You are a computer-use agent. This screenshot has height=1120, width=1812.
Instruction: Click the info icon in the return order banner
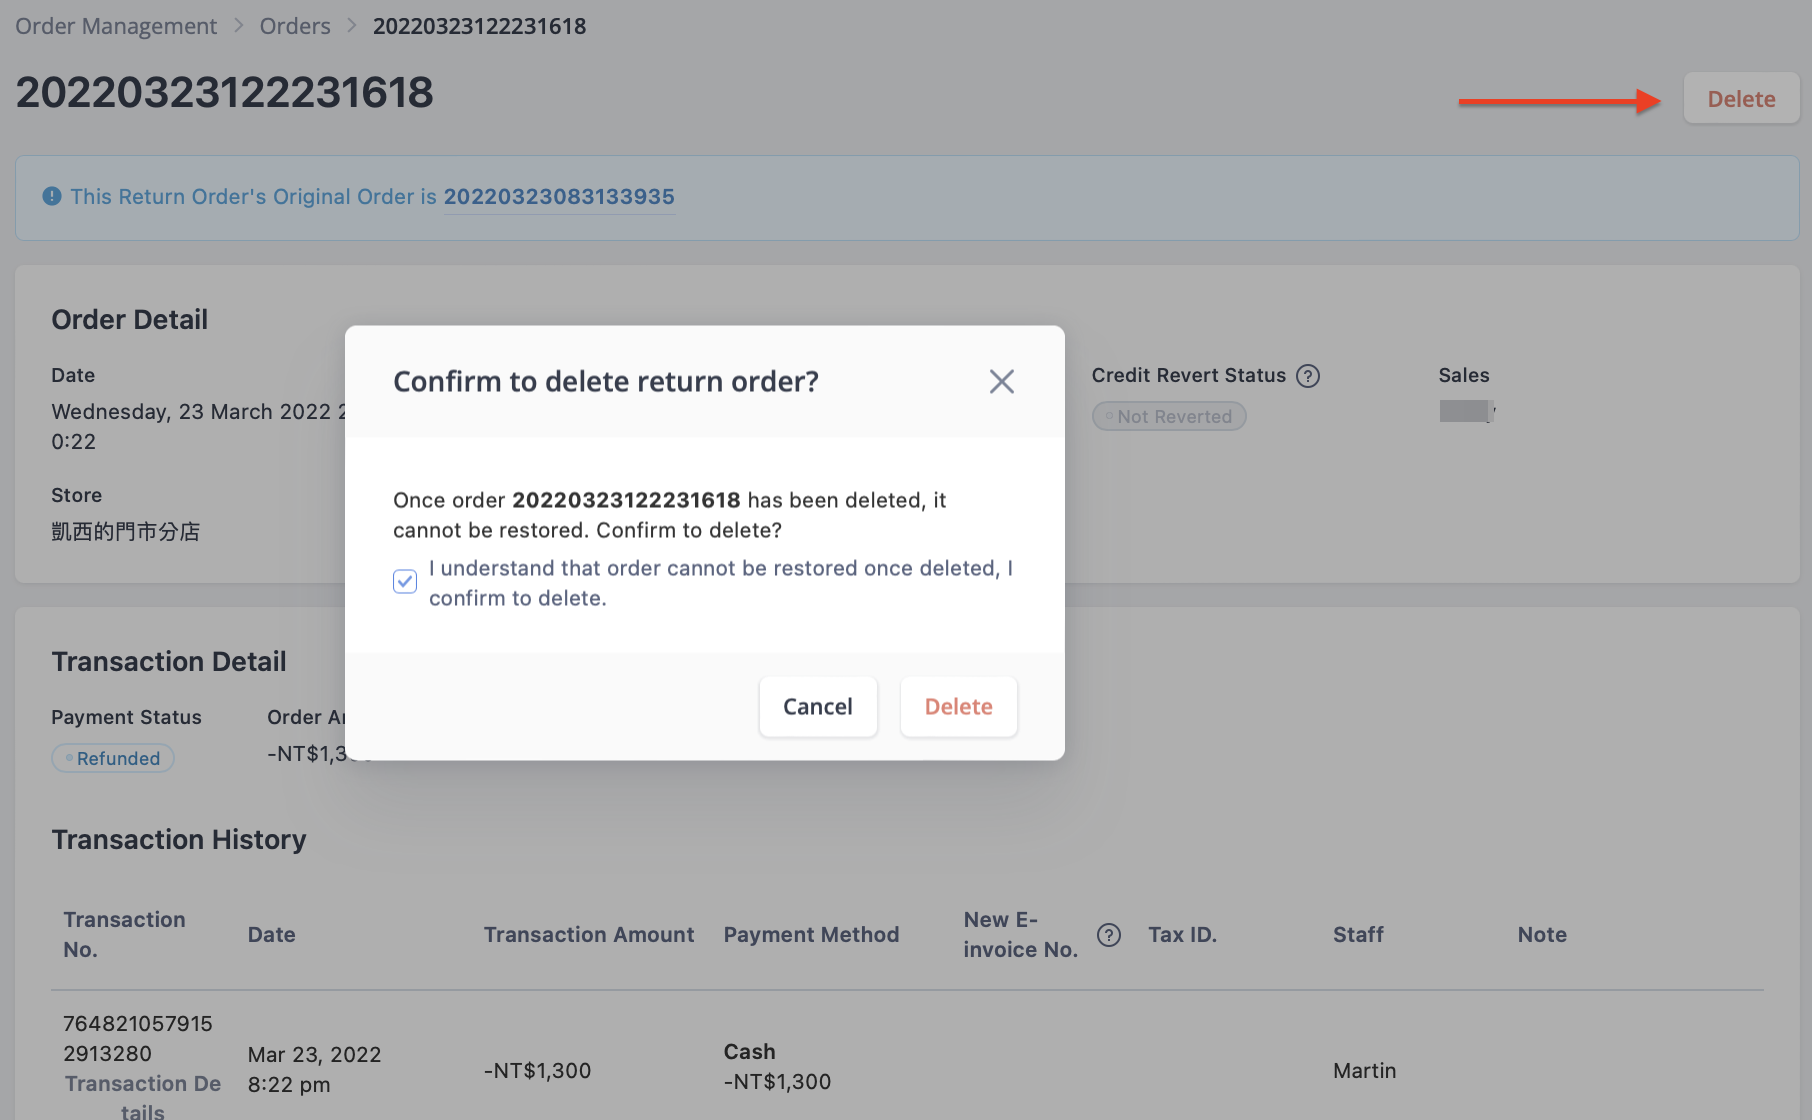point(52,196)
